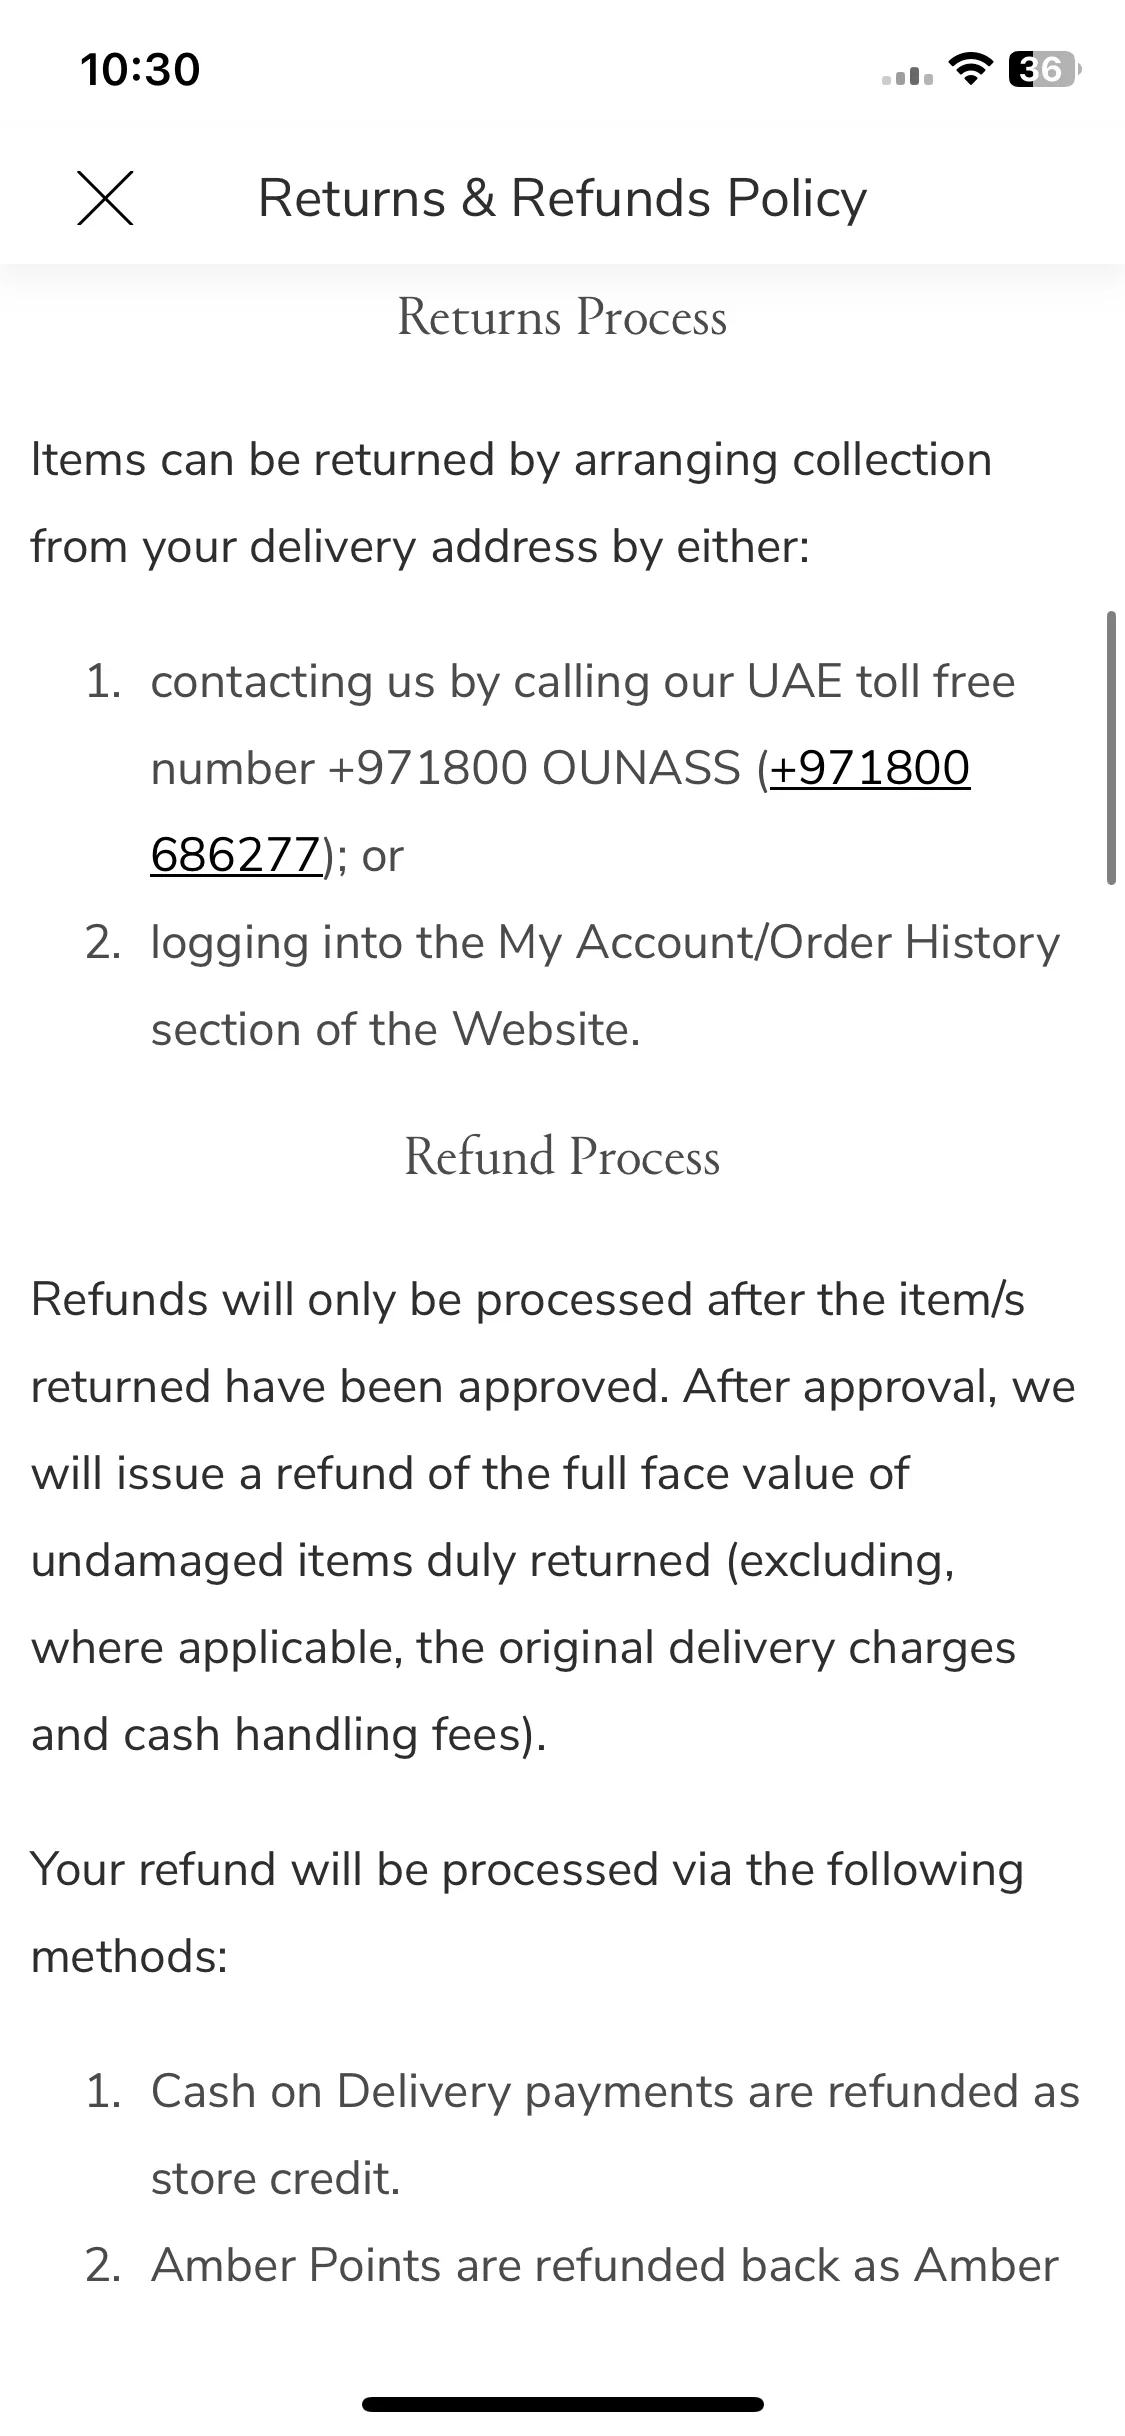Click the vertical scrollbar thumb
The height and width of the screenshot is (2436, 1125).
point(1111,748)
